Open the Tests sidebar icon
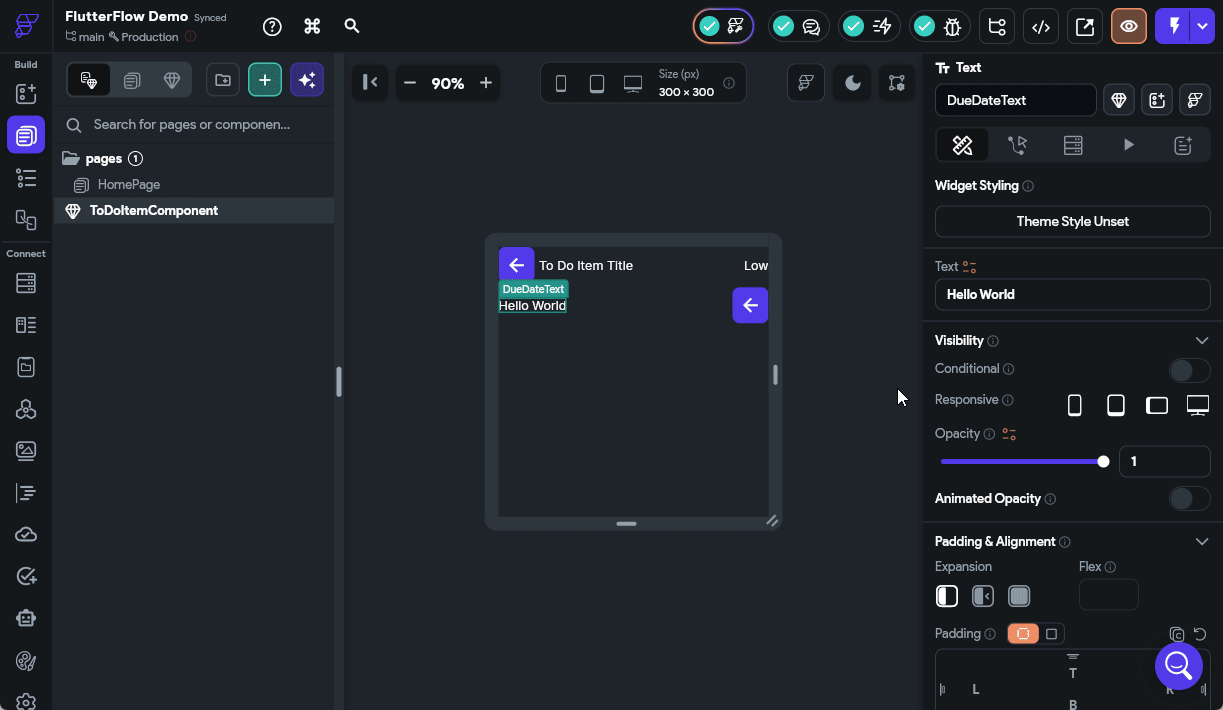The height and width of the screenshot is (710, 1223). (x=26, y=577)
